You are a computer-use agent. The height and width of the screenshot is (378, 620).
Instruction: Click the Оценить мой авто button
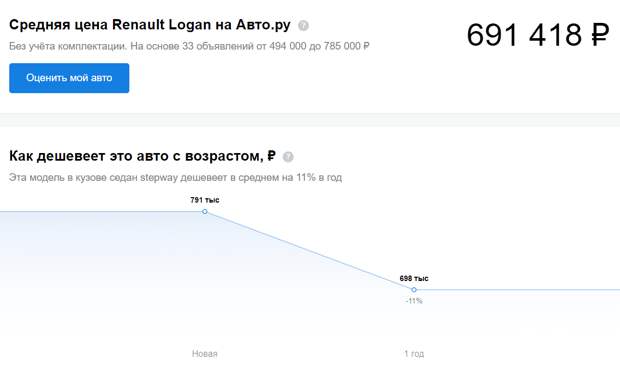(69, 78)
